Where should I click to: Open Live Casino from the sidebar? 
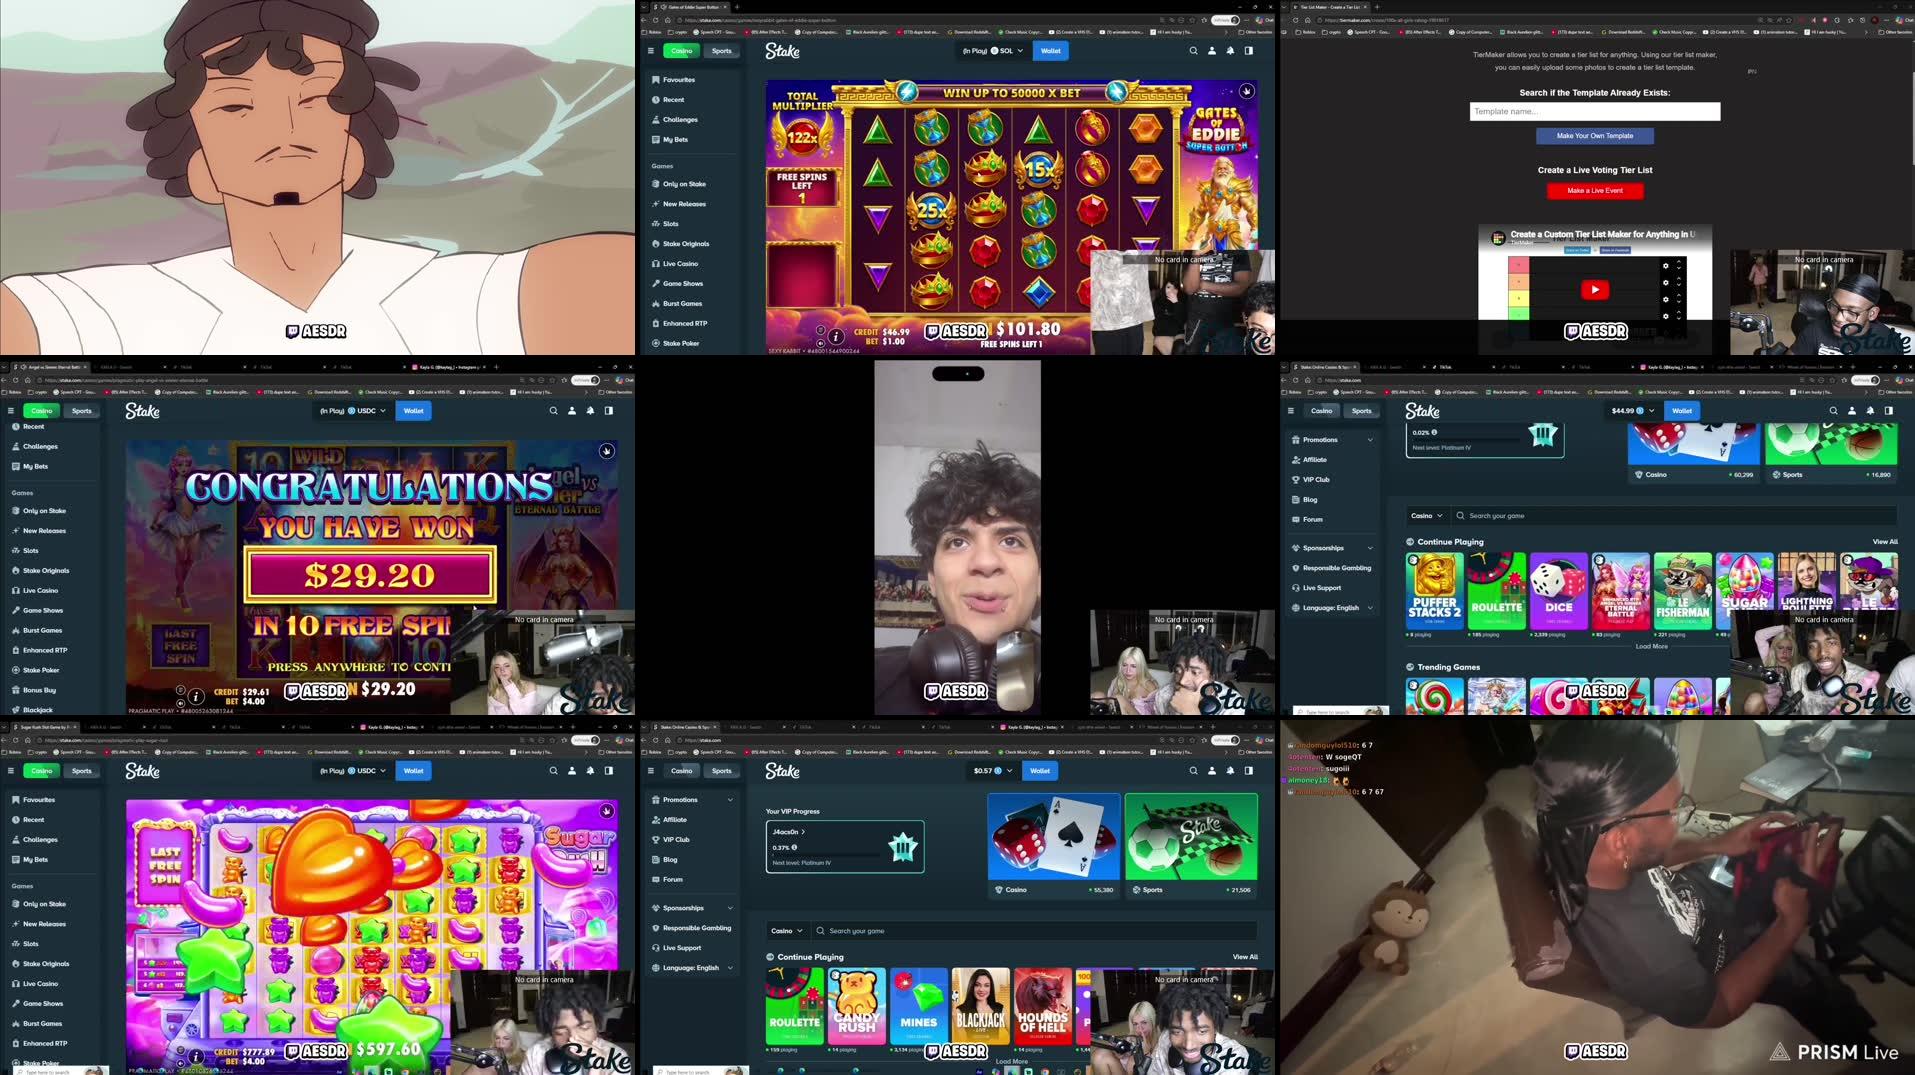point(656,263)
